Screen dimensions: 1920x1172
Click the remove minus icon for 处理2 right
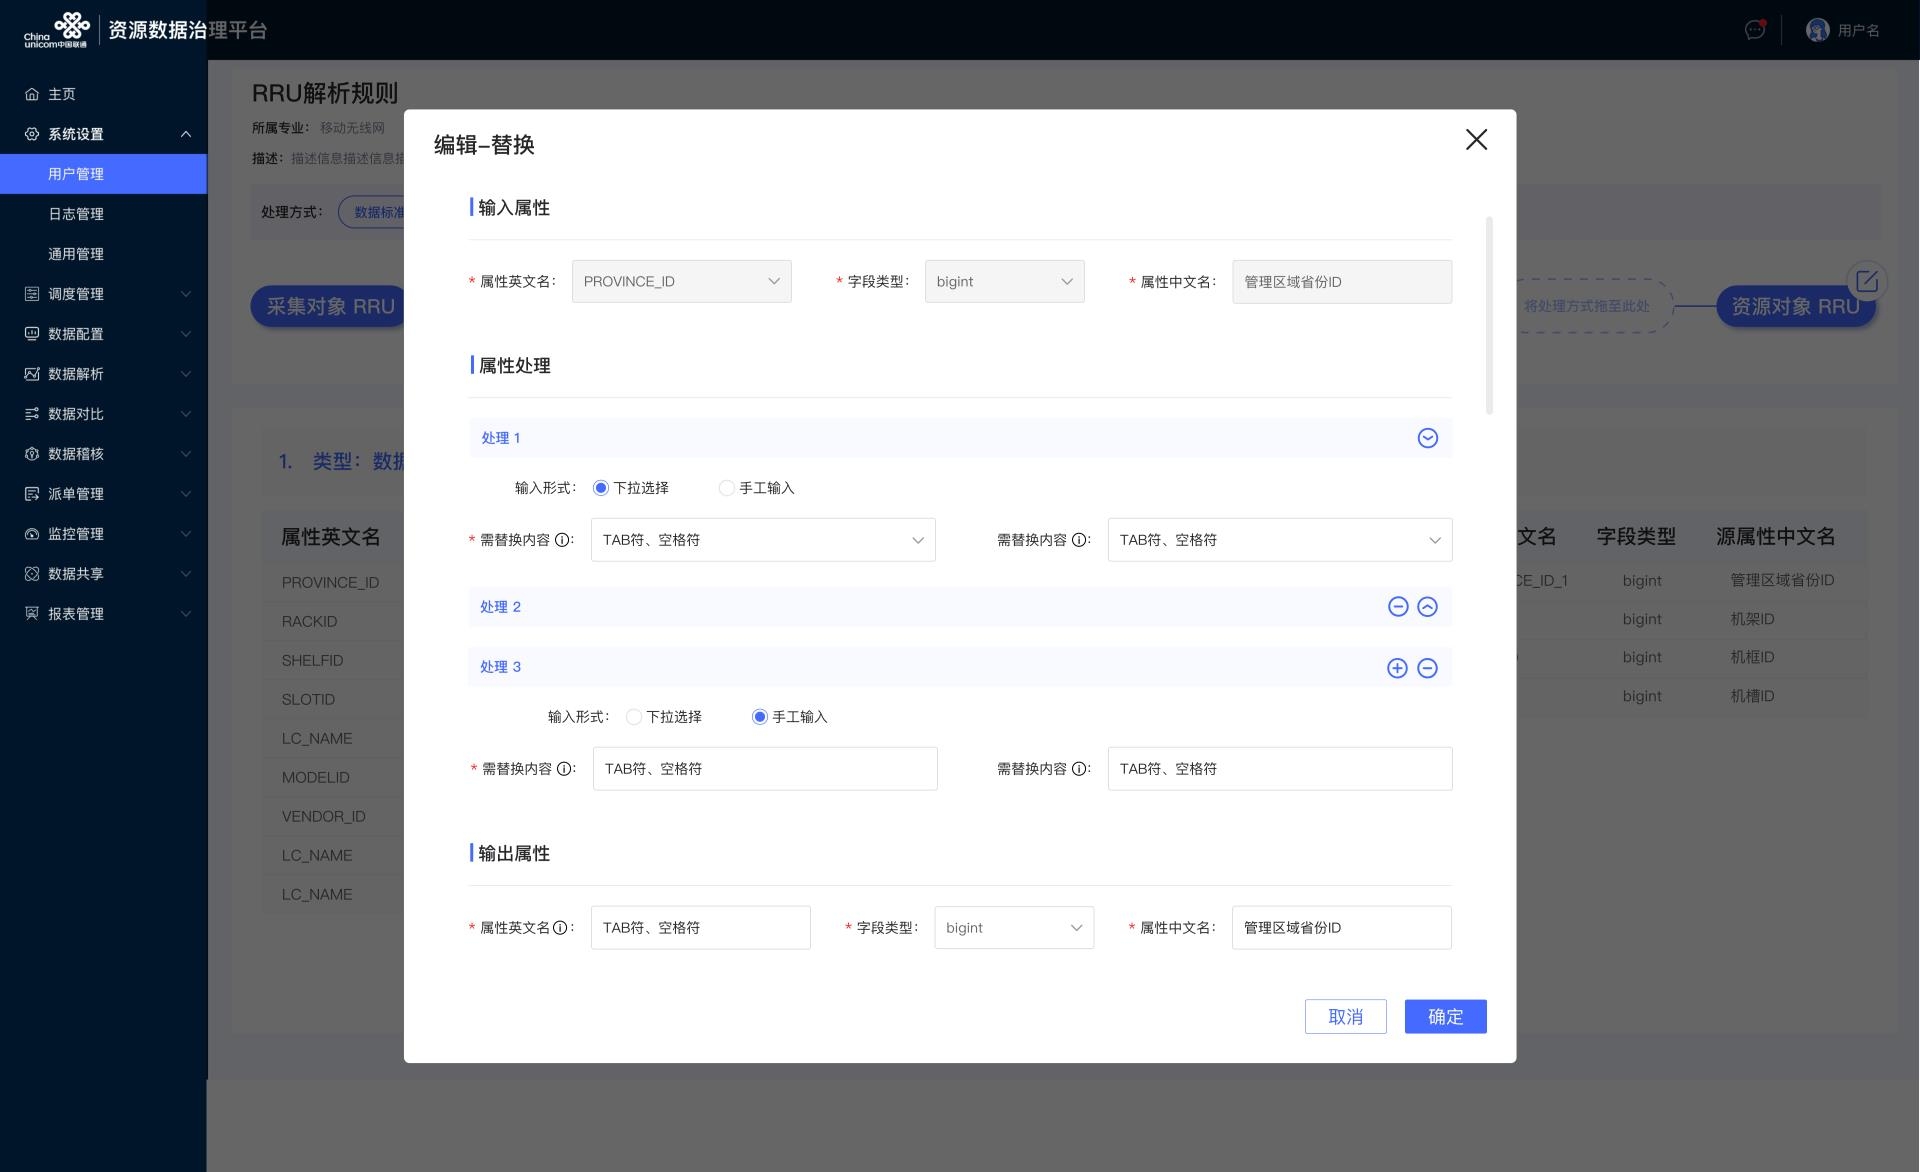point(1397,606)
